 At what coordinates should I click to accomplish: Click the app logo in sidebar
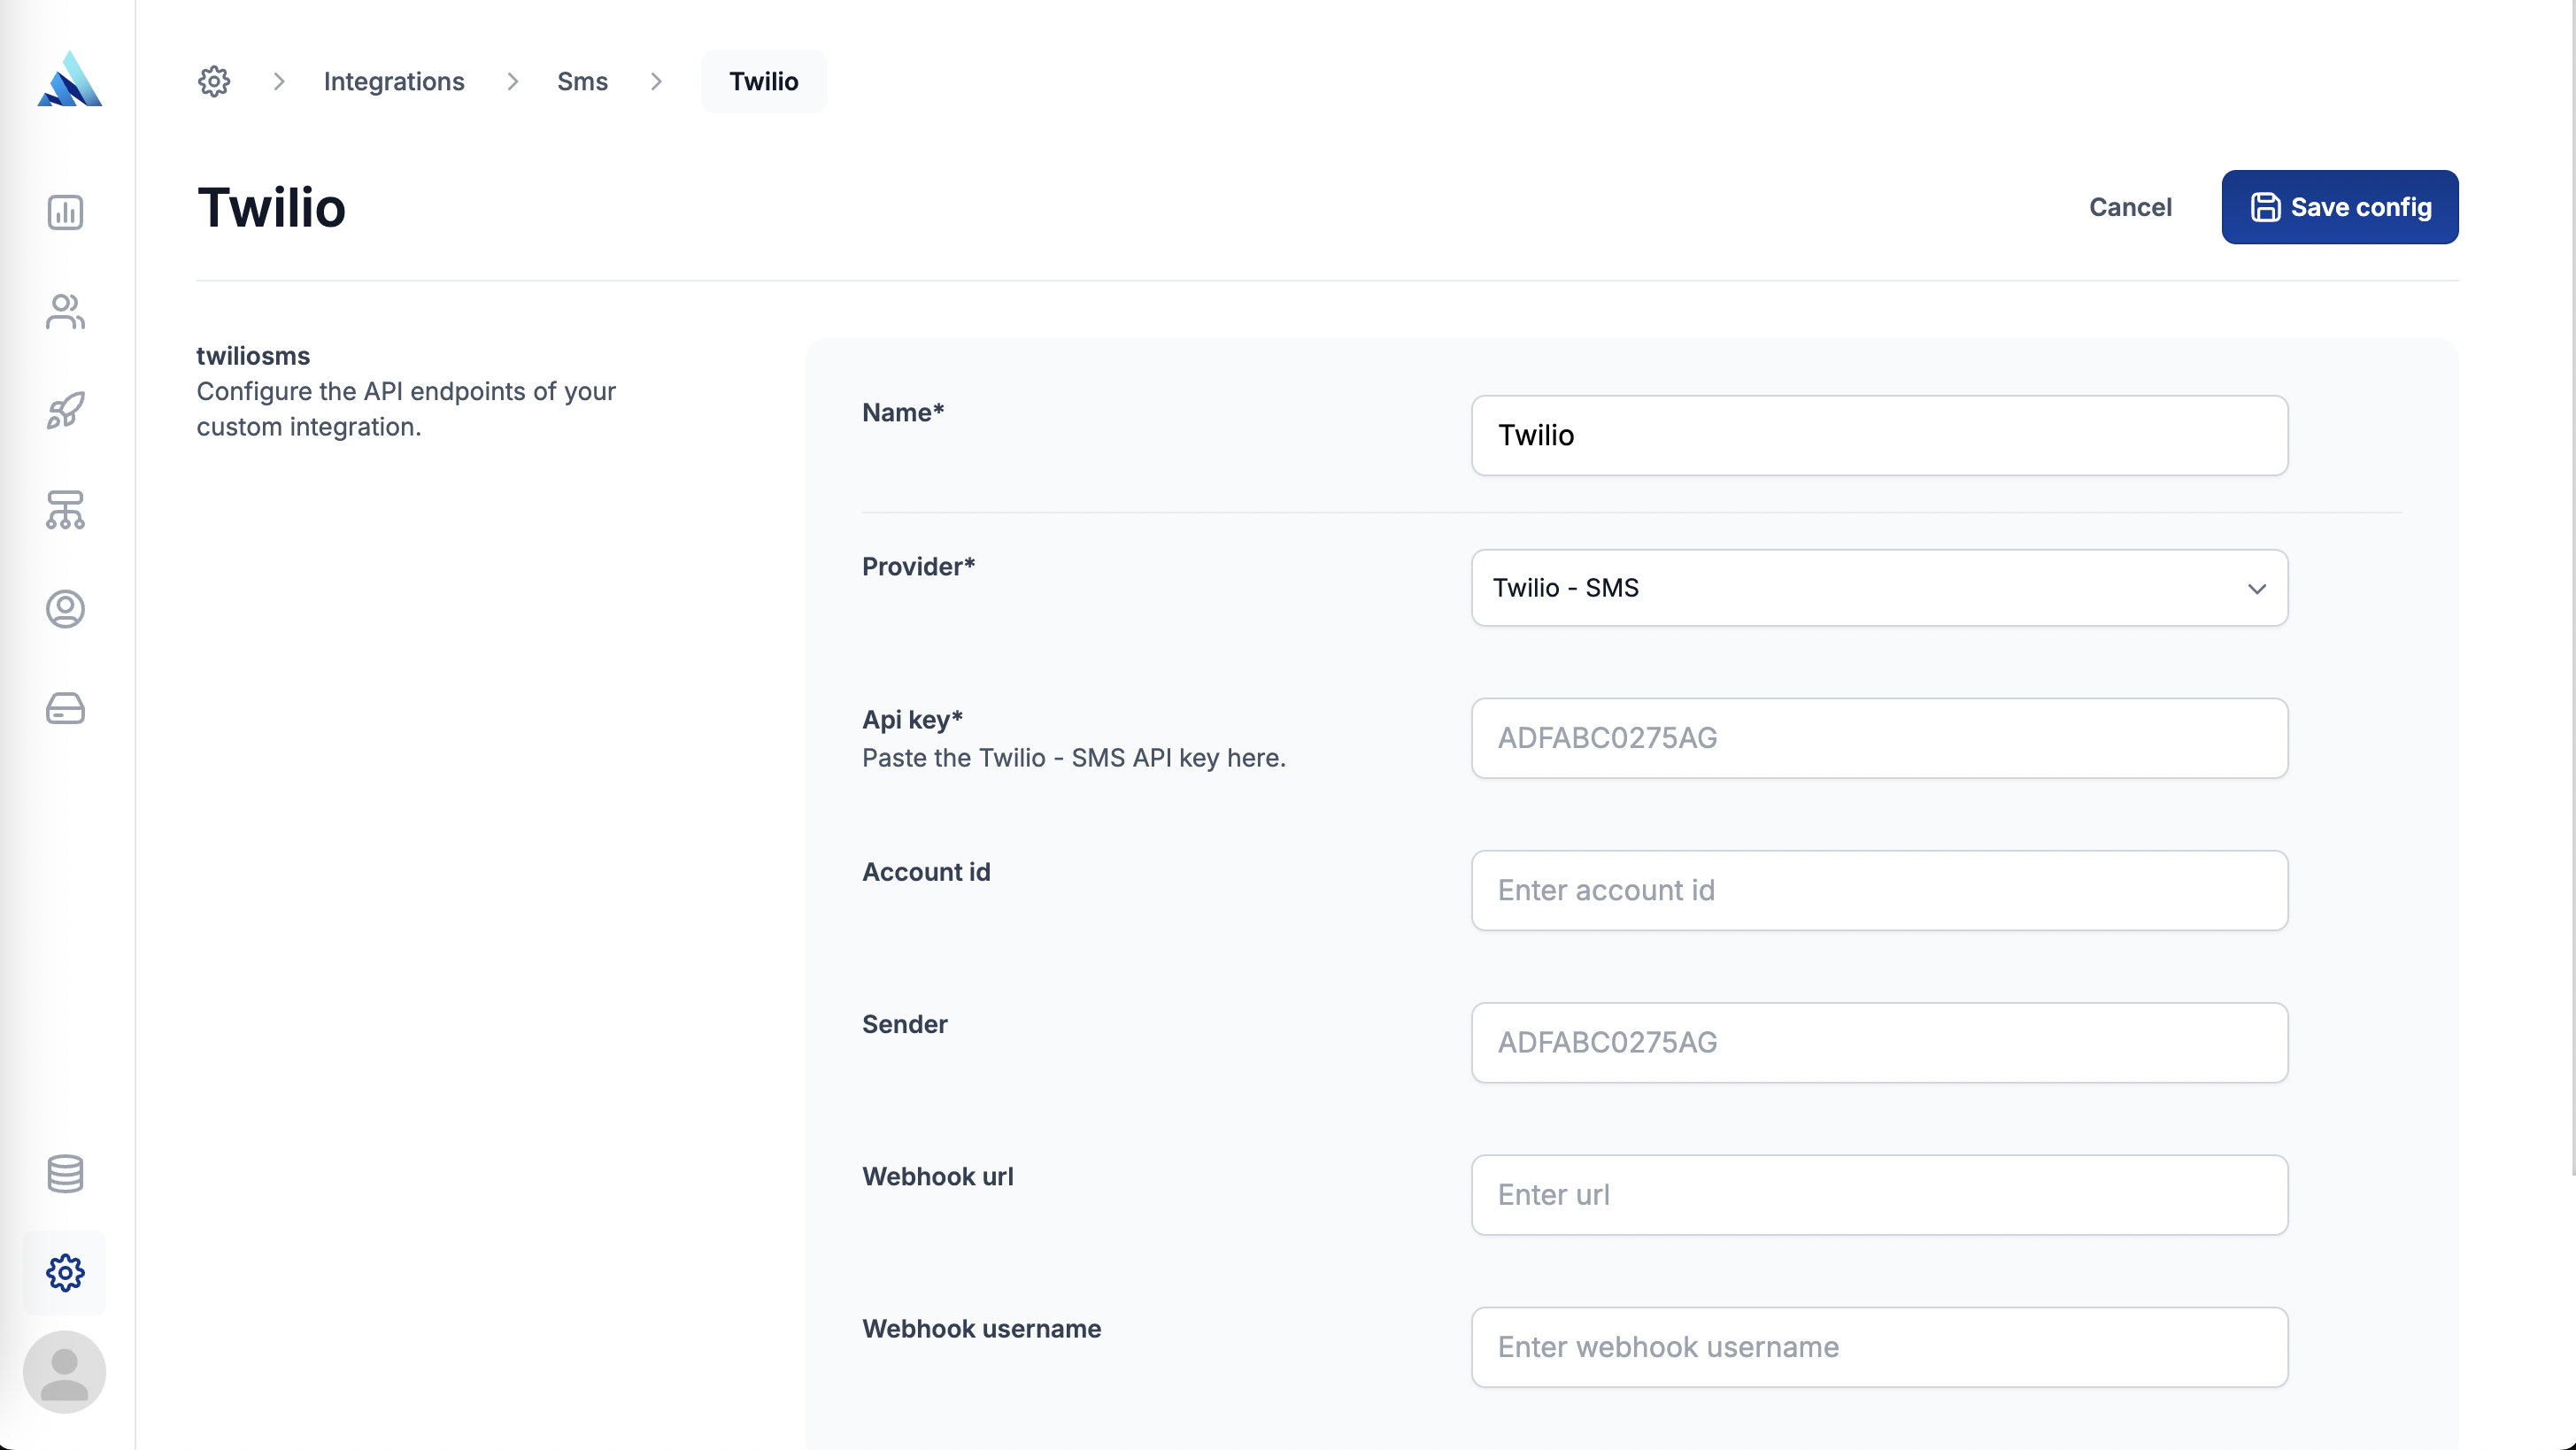pyautogui.click(x=69, y=79)
